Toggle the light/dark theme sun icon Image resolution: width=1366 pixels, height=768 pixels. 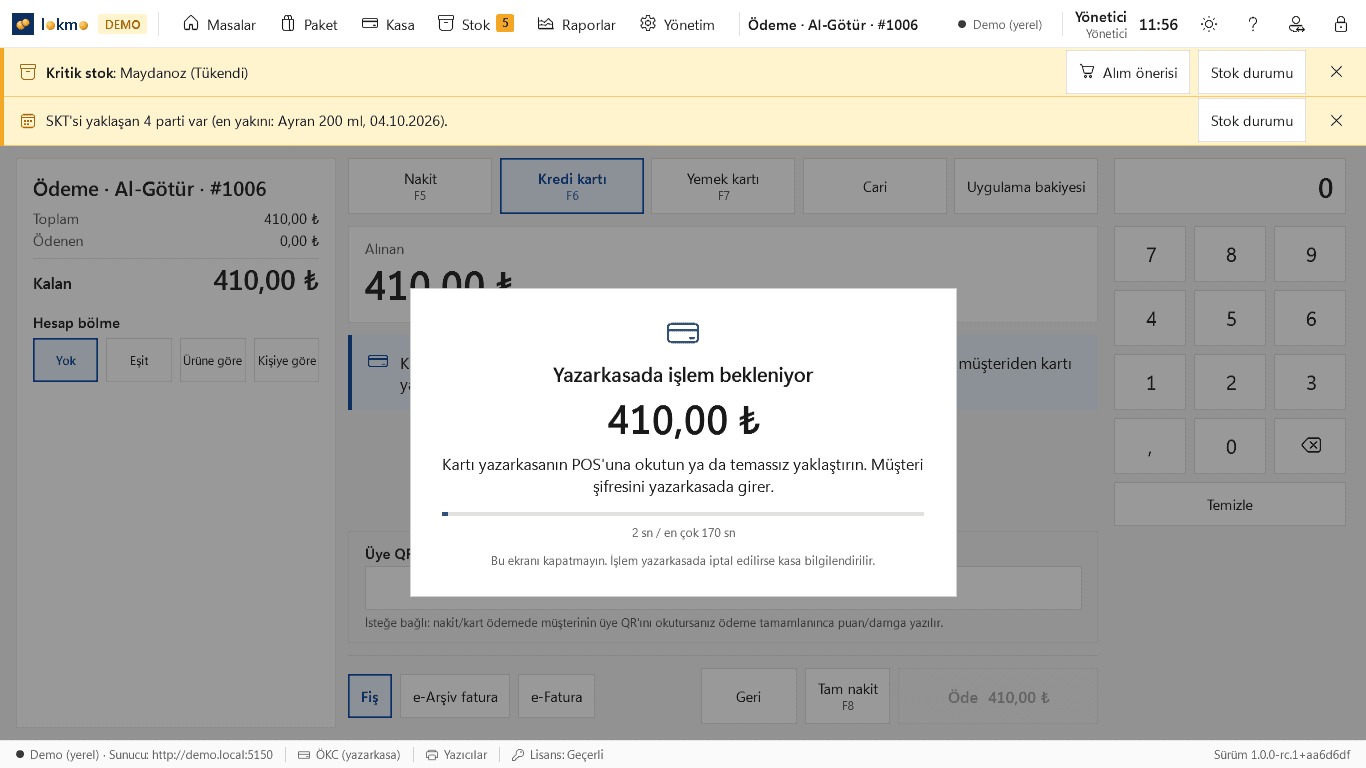[x=1209, y=24]
